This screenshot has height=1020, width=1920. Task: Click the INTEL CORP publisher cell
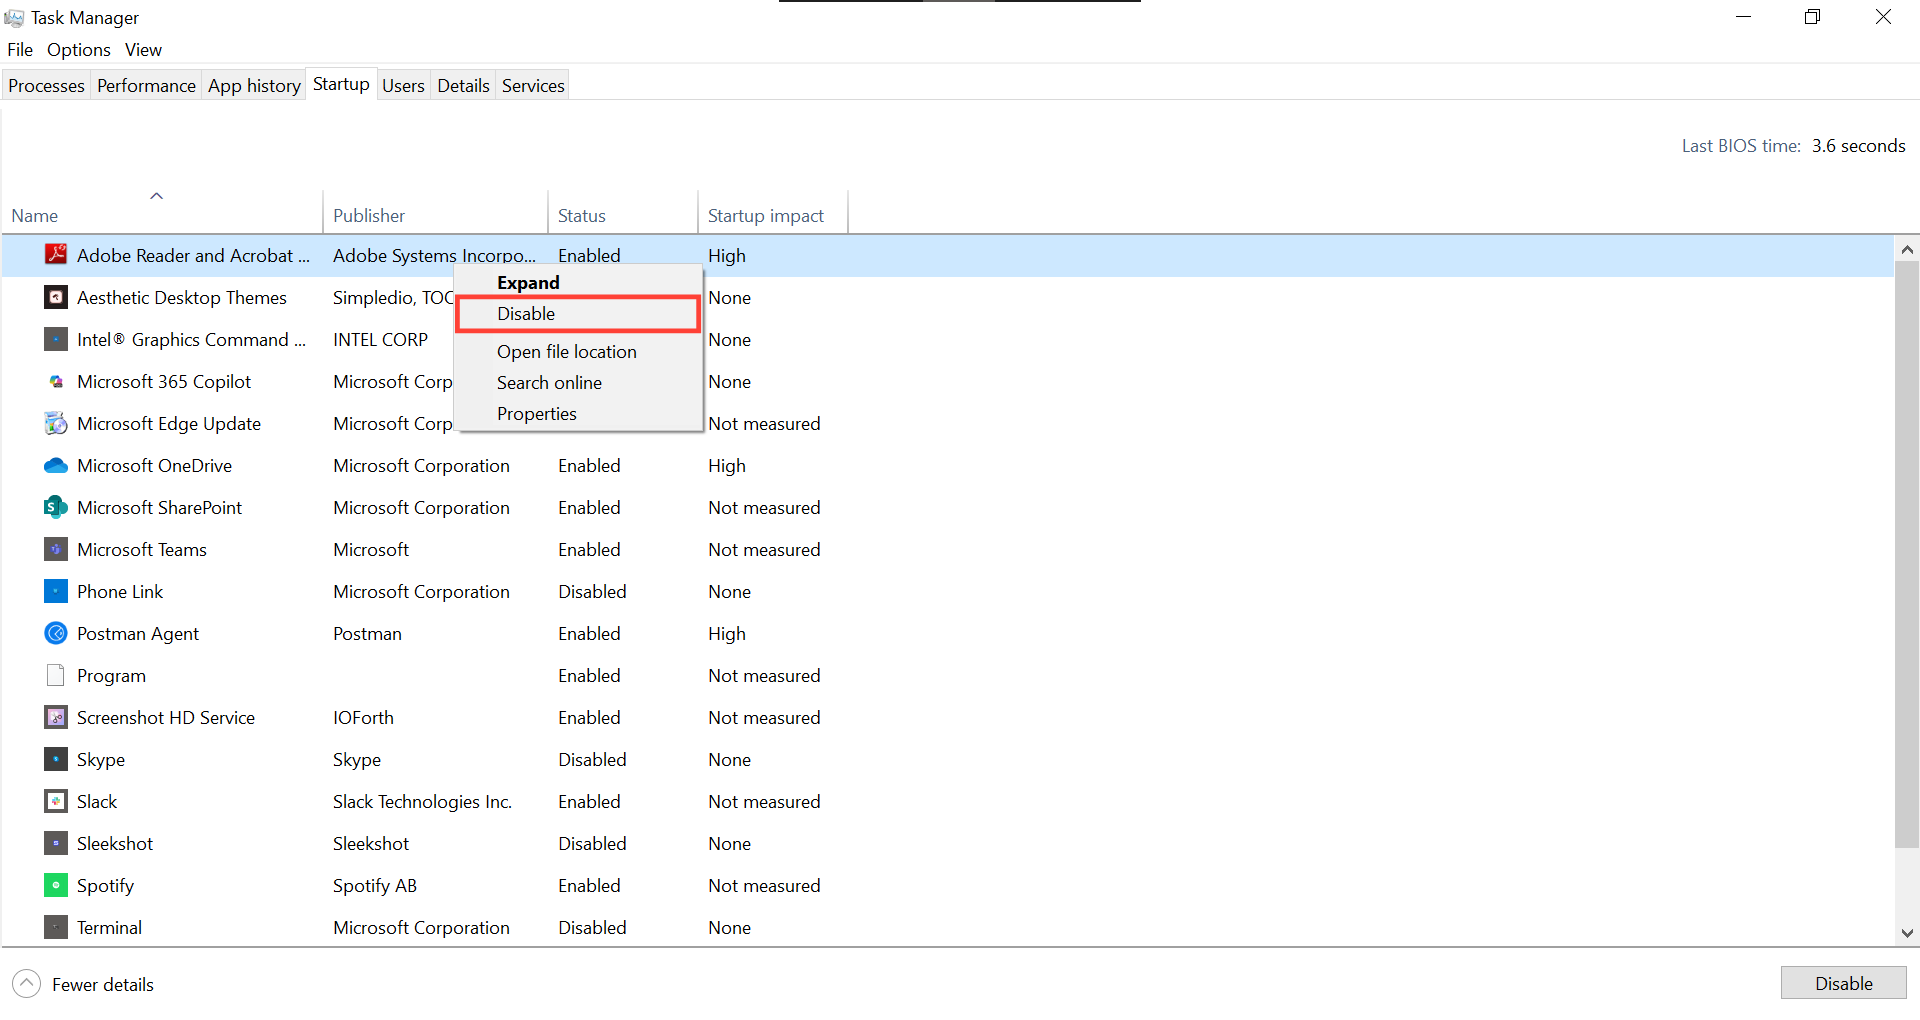click(380, 340)
